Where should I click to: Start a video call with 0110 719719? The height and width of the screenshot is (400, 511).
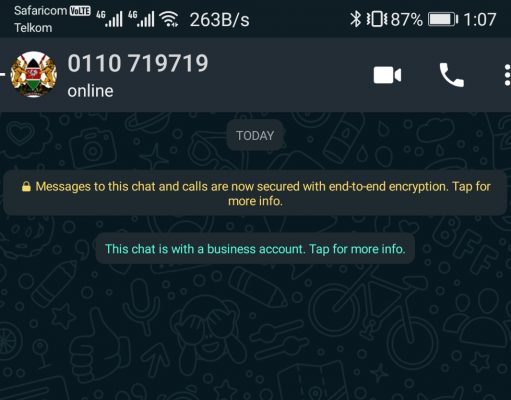pyautogui.click(x=387, y=75)
